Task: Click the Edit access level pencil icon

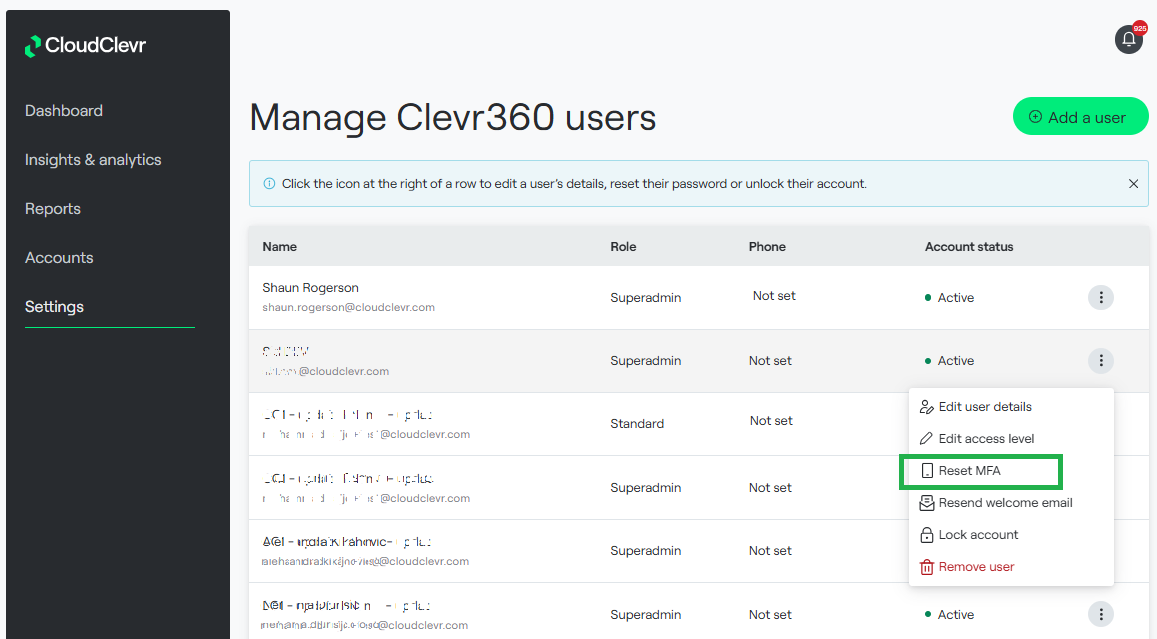Action: 927,439
